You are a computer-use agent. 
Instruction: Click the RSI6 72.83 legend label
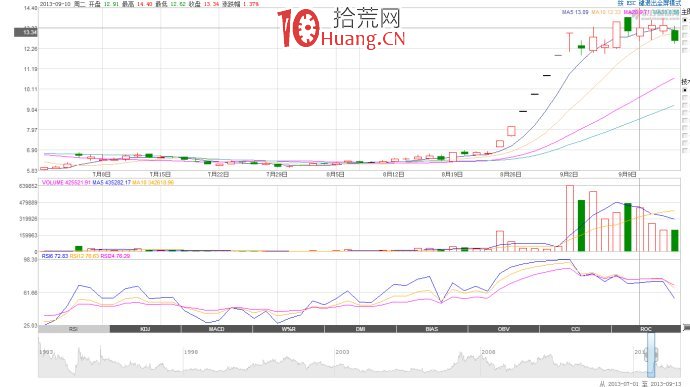point(55,256)
